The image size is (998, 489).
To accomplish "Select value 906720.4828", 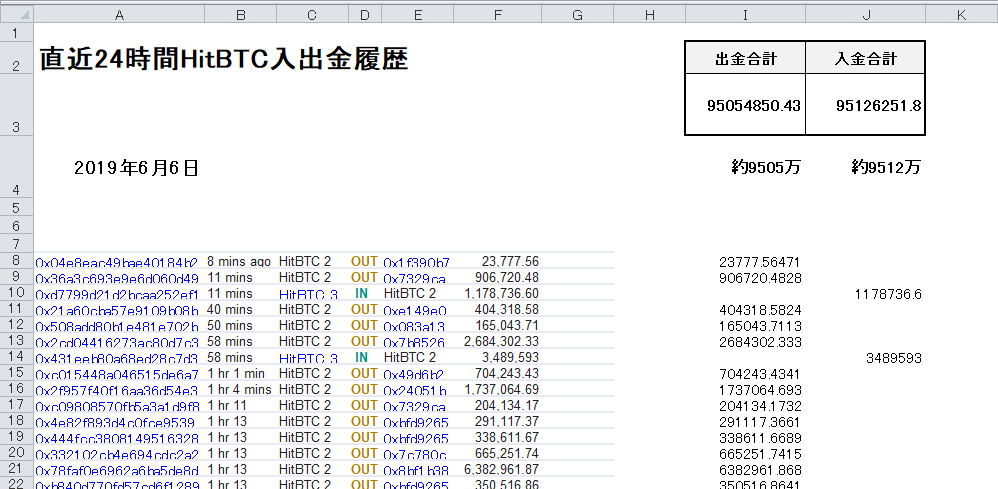I will click(x=760, y=278).
